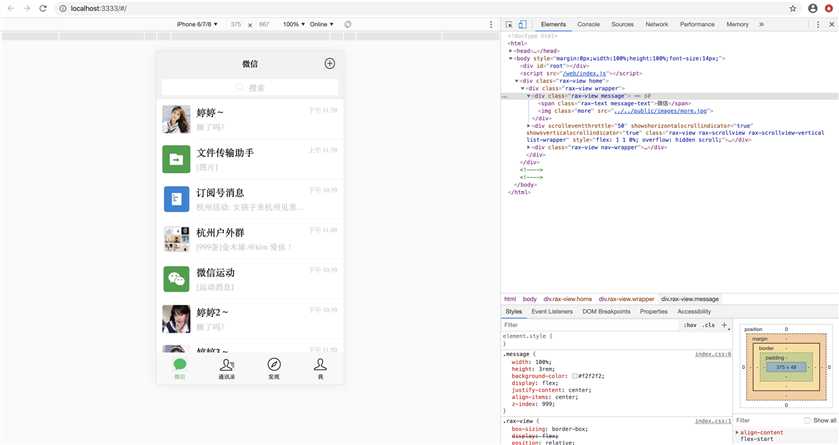
Task: Open the Properties sub-tab
Action: [654, 311]
